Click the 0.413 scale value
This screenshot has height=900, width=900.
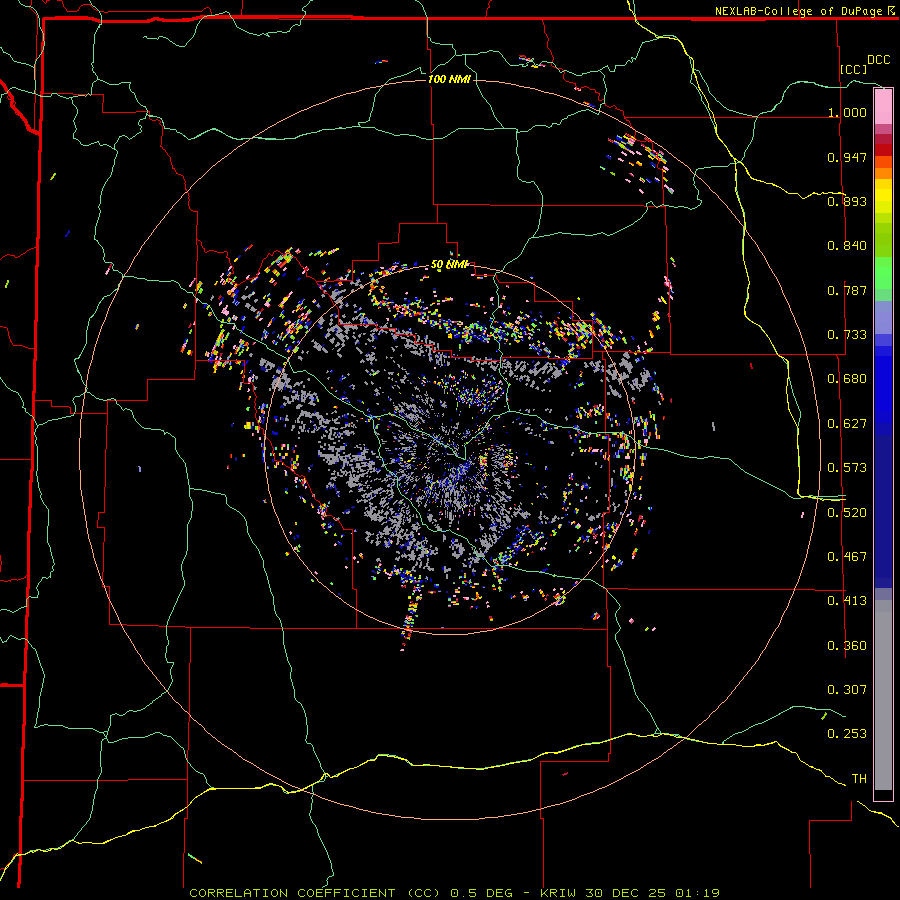coord(847,601)
